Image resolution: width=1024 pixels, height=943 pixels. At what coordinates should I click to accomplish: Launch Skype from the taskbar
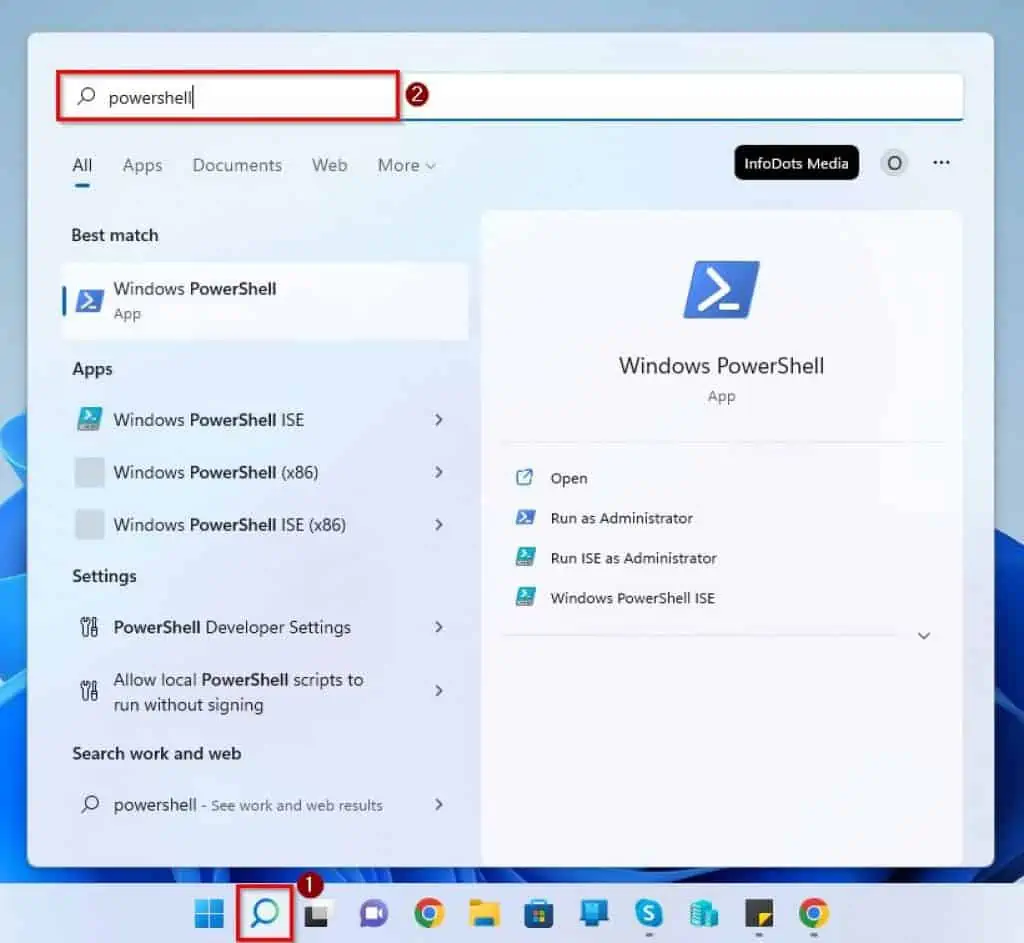[649, 913]
